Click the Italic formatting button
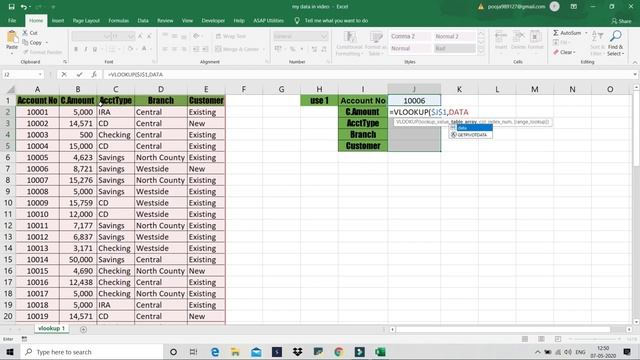This screenshot has width=640, height=360. tap(85, 49)
